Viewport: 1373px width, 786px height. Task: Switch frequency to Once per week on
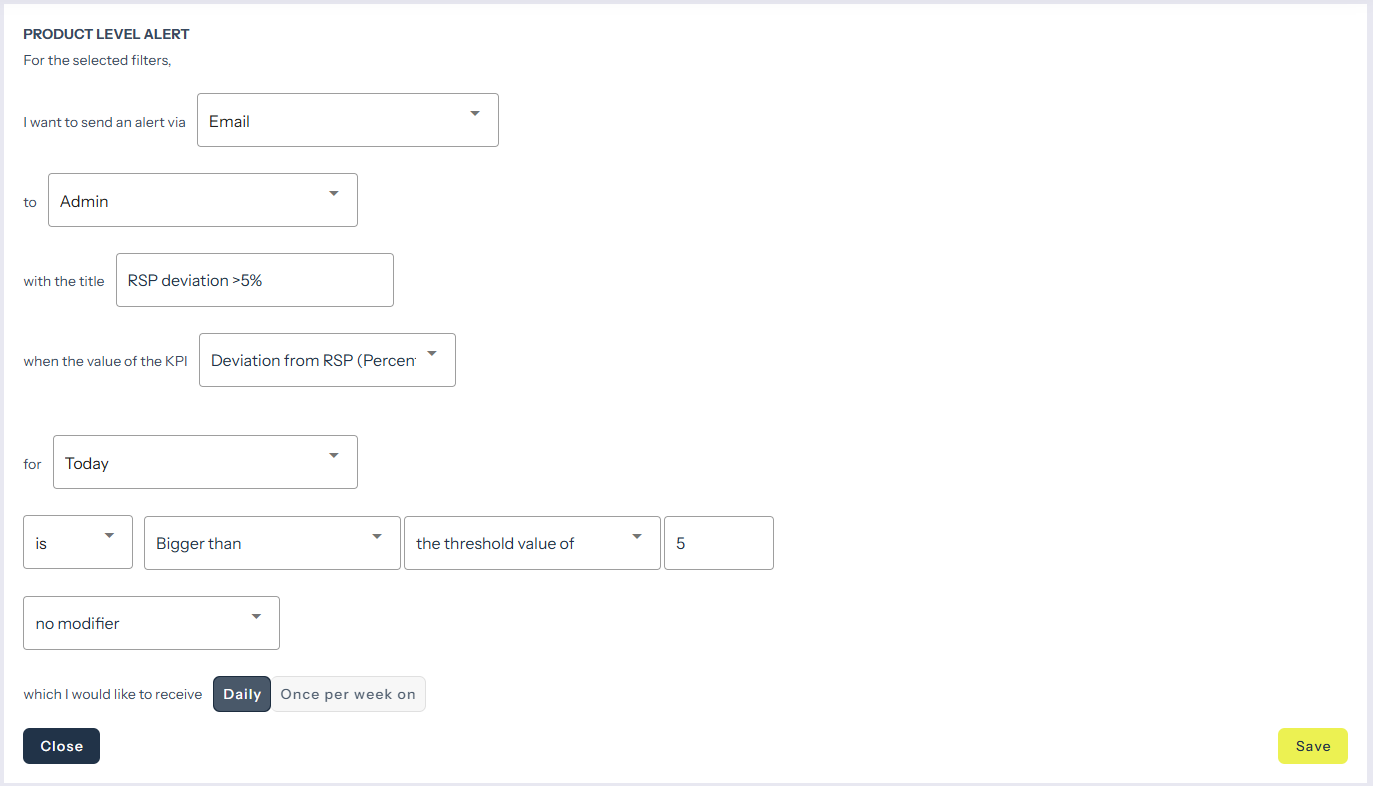point(348,694)
